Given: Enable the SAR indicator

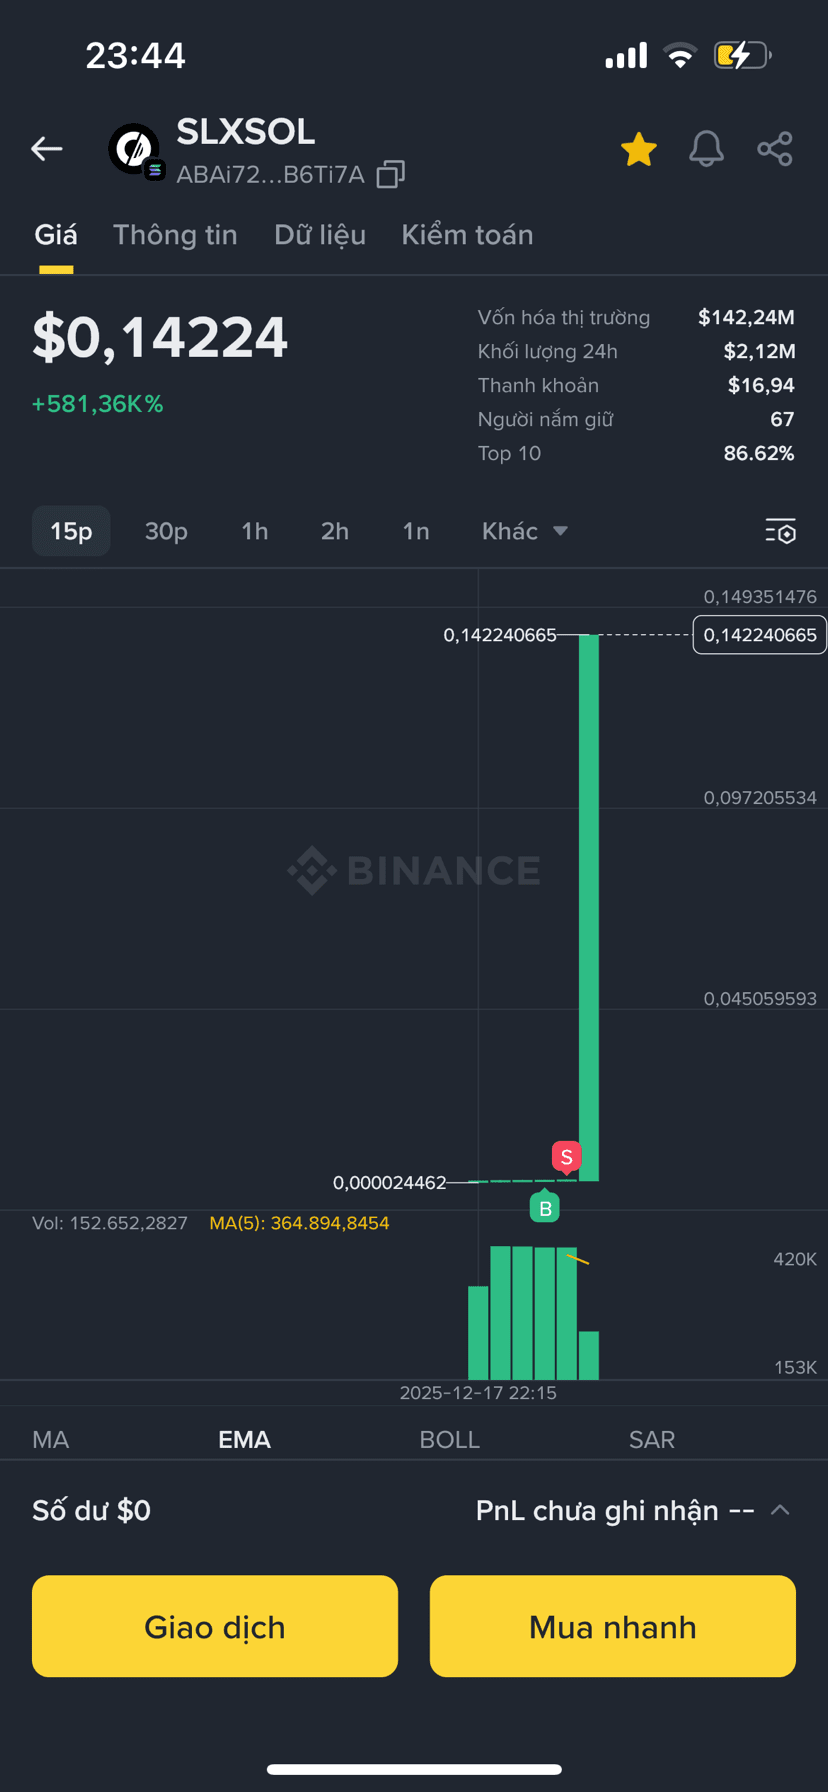Looking at the screenshot, I should point(652,1439).
